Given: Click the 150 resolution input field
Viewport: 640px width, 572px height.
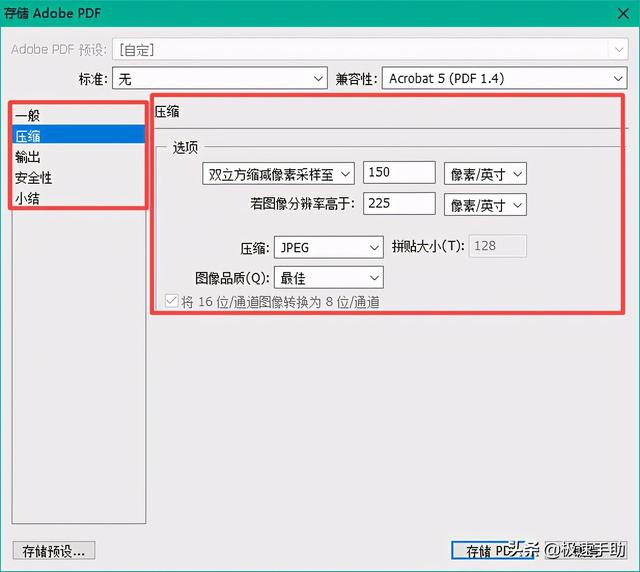Looking at the screenshot, I should coord(399,172).
